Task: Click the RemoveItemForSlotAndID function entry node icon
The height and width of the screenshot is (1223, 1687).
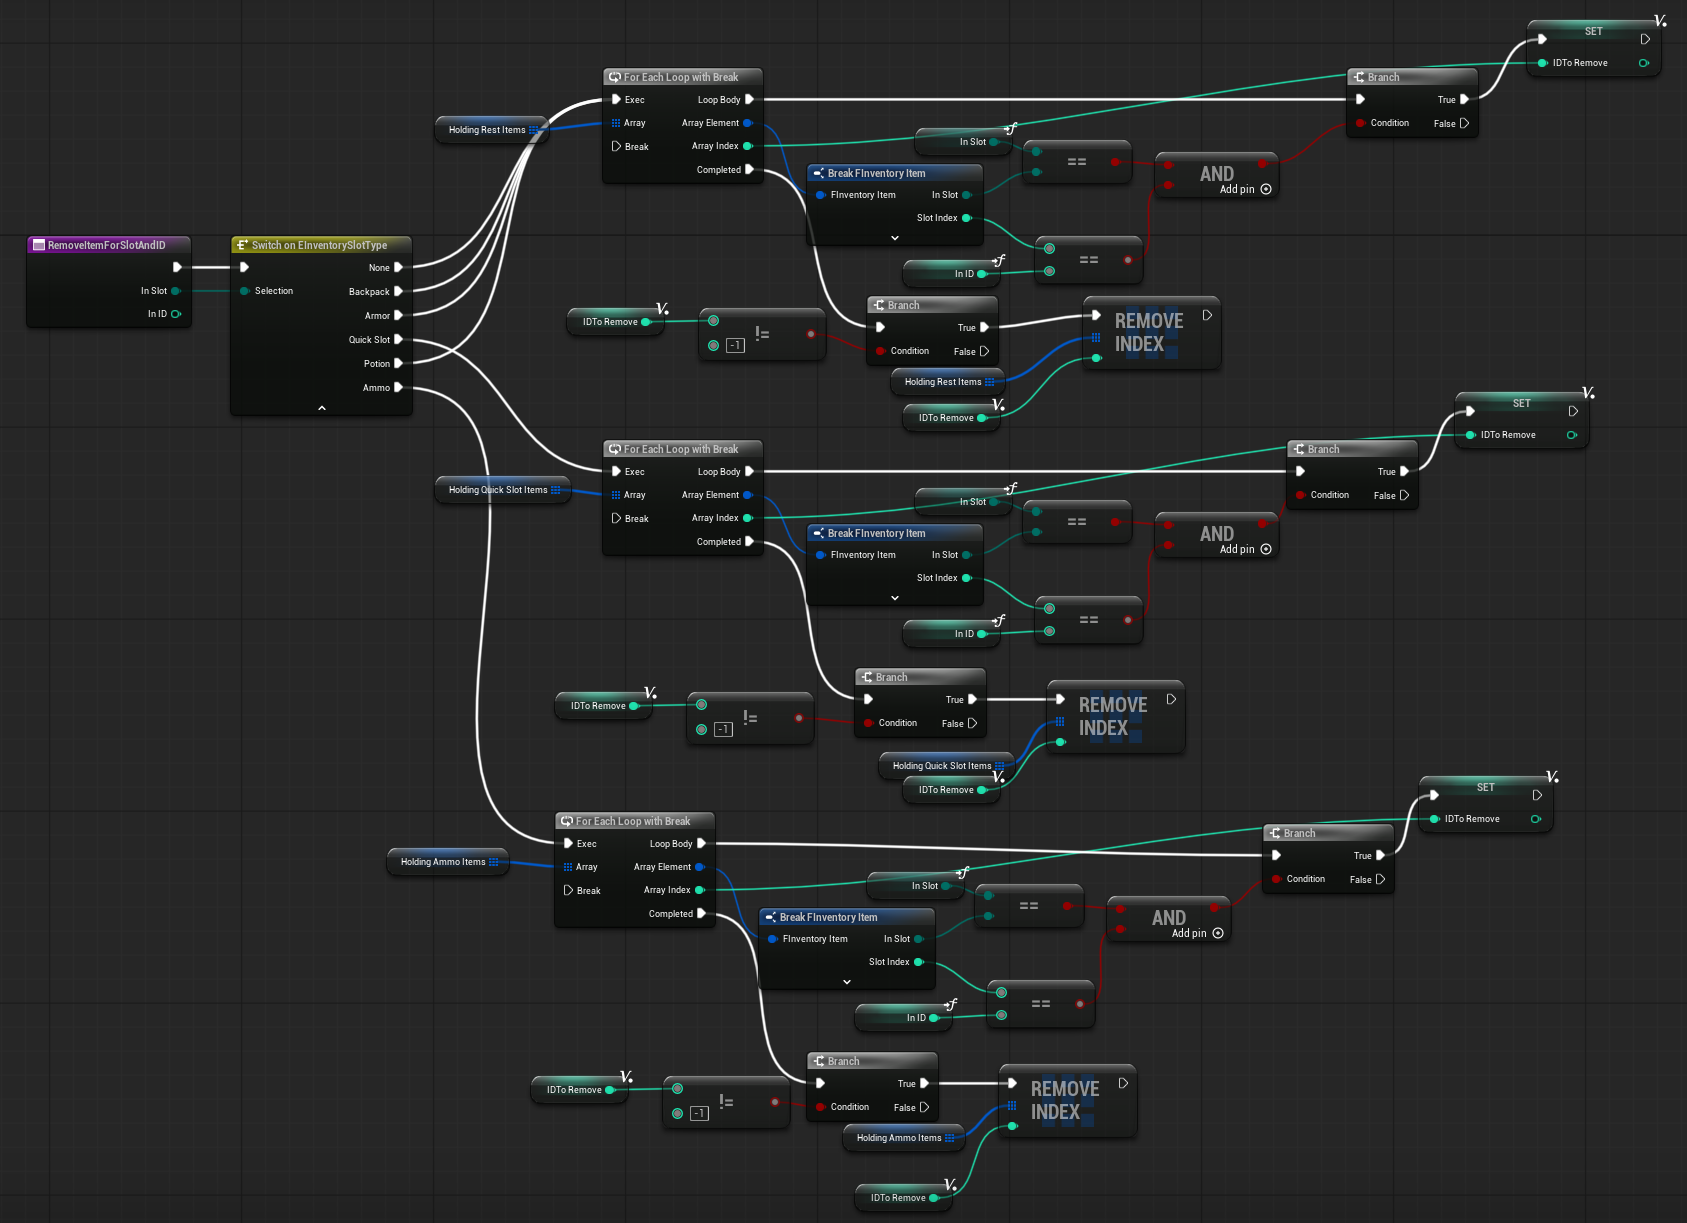Action: (x=39, y=245)
